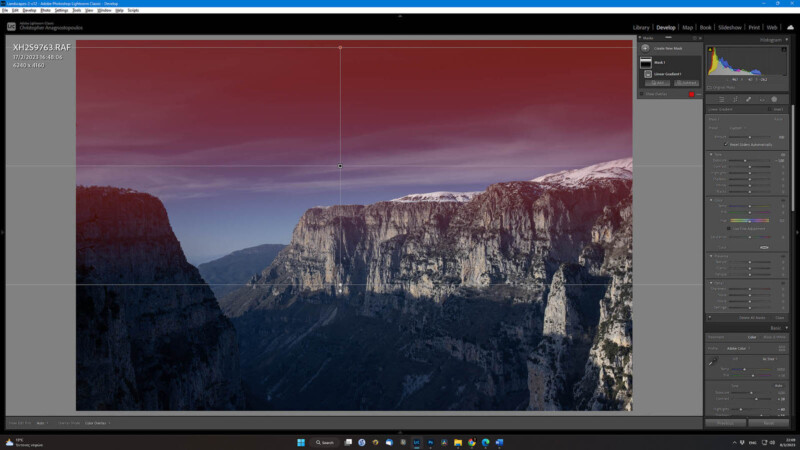Click the Add button in Masks panel

[x=655, y=83]
